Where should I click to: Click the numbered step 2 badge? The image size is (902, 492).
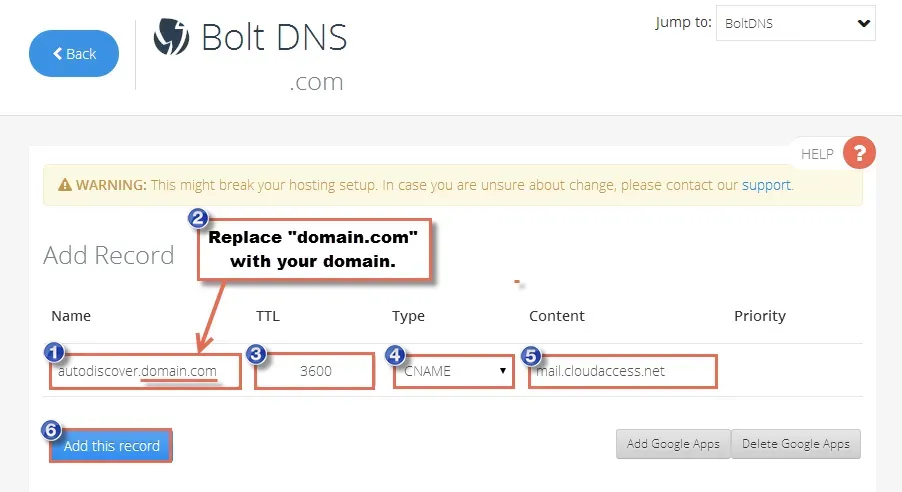point(198,219)
